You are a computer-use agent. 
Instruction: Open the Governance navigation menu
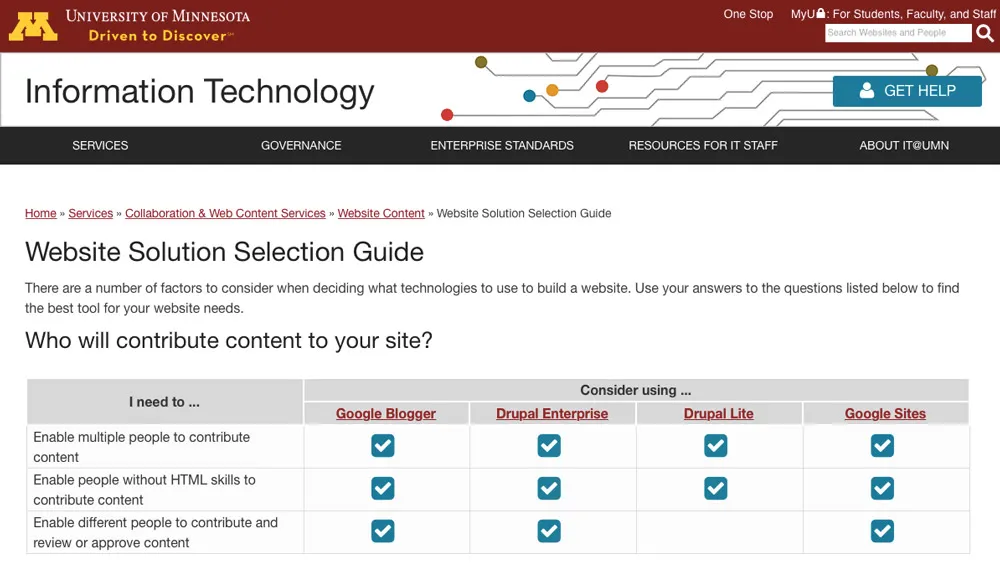[301, 145]
